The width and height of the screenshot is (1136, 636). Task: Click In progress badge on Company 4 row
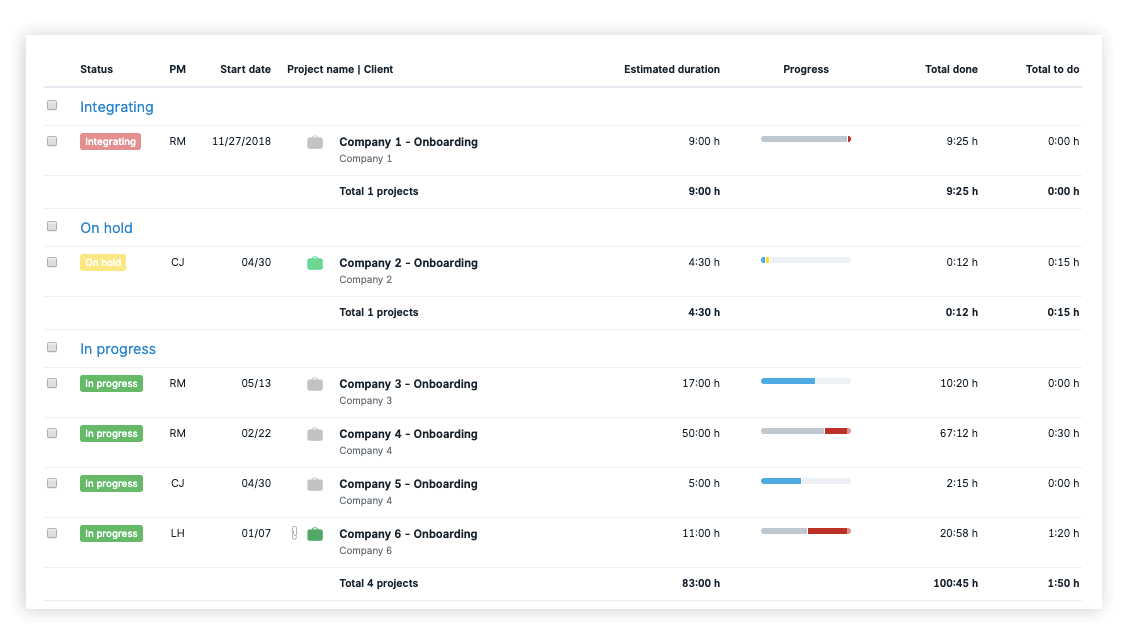pos(111,433)
